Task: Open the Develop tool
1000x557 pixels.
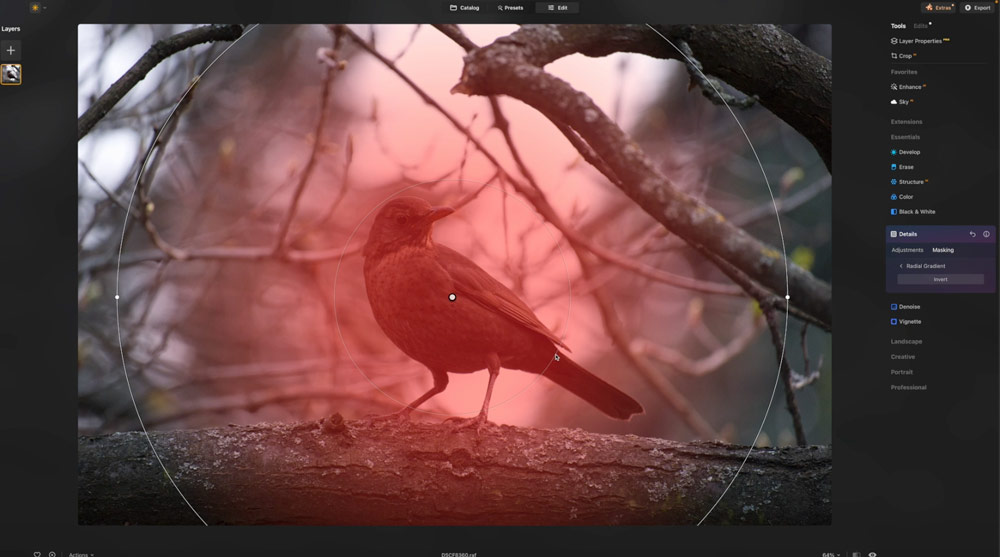Action: pyautogui.click(x=906, y=152)
